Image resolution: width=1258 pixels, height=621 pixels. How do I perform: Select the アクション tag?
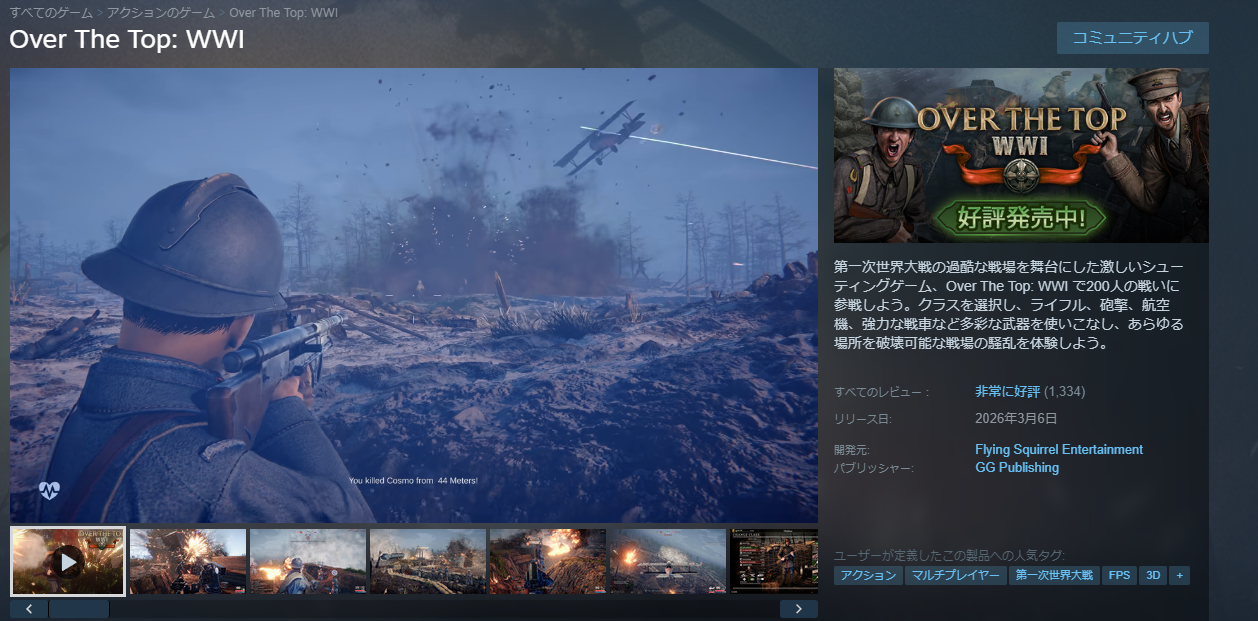point(868,575)
